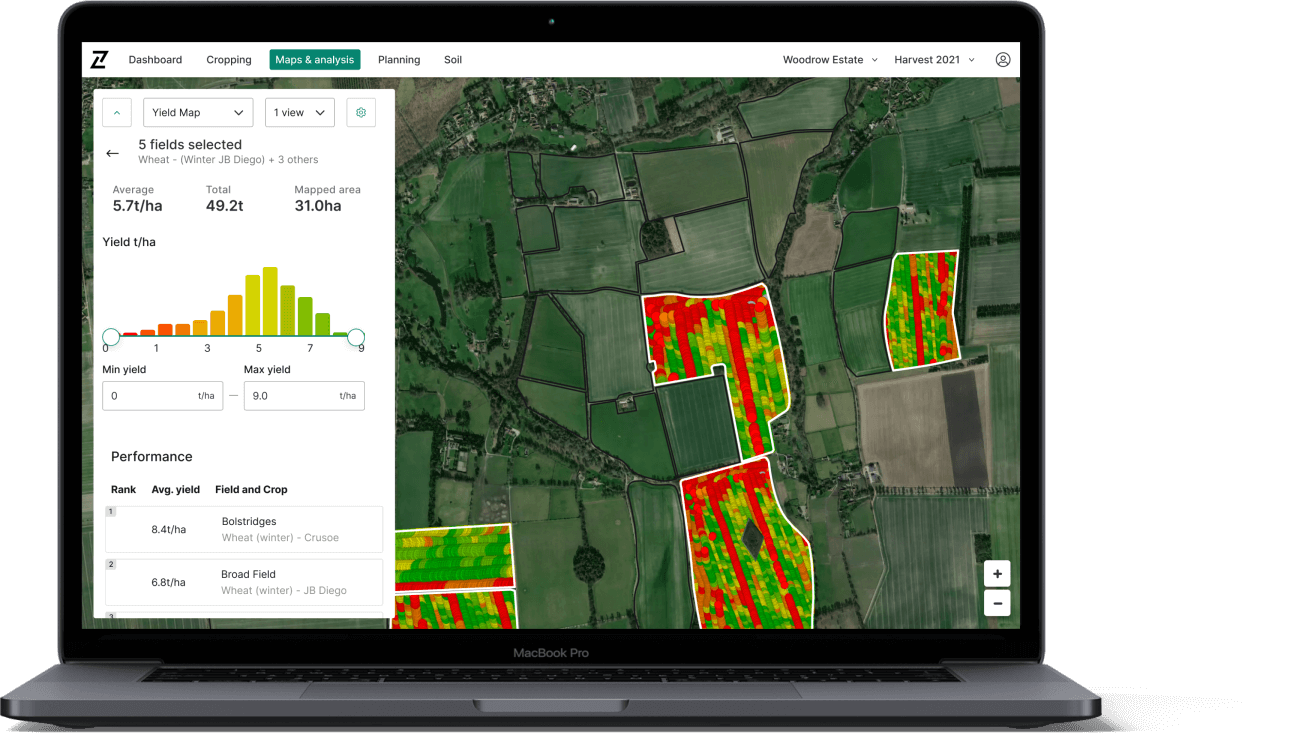Select the user account icon top right
Image resolution: width=1293 pixels, height=737 pixels.
[x=1003, y=59]
